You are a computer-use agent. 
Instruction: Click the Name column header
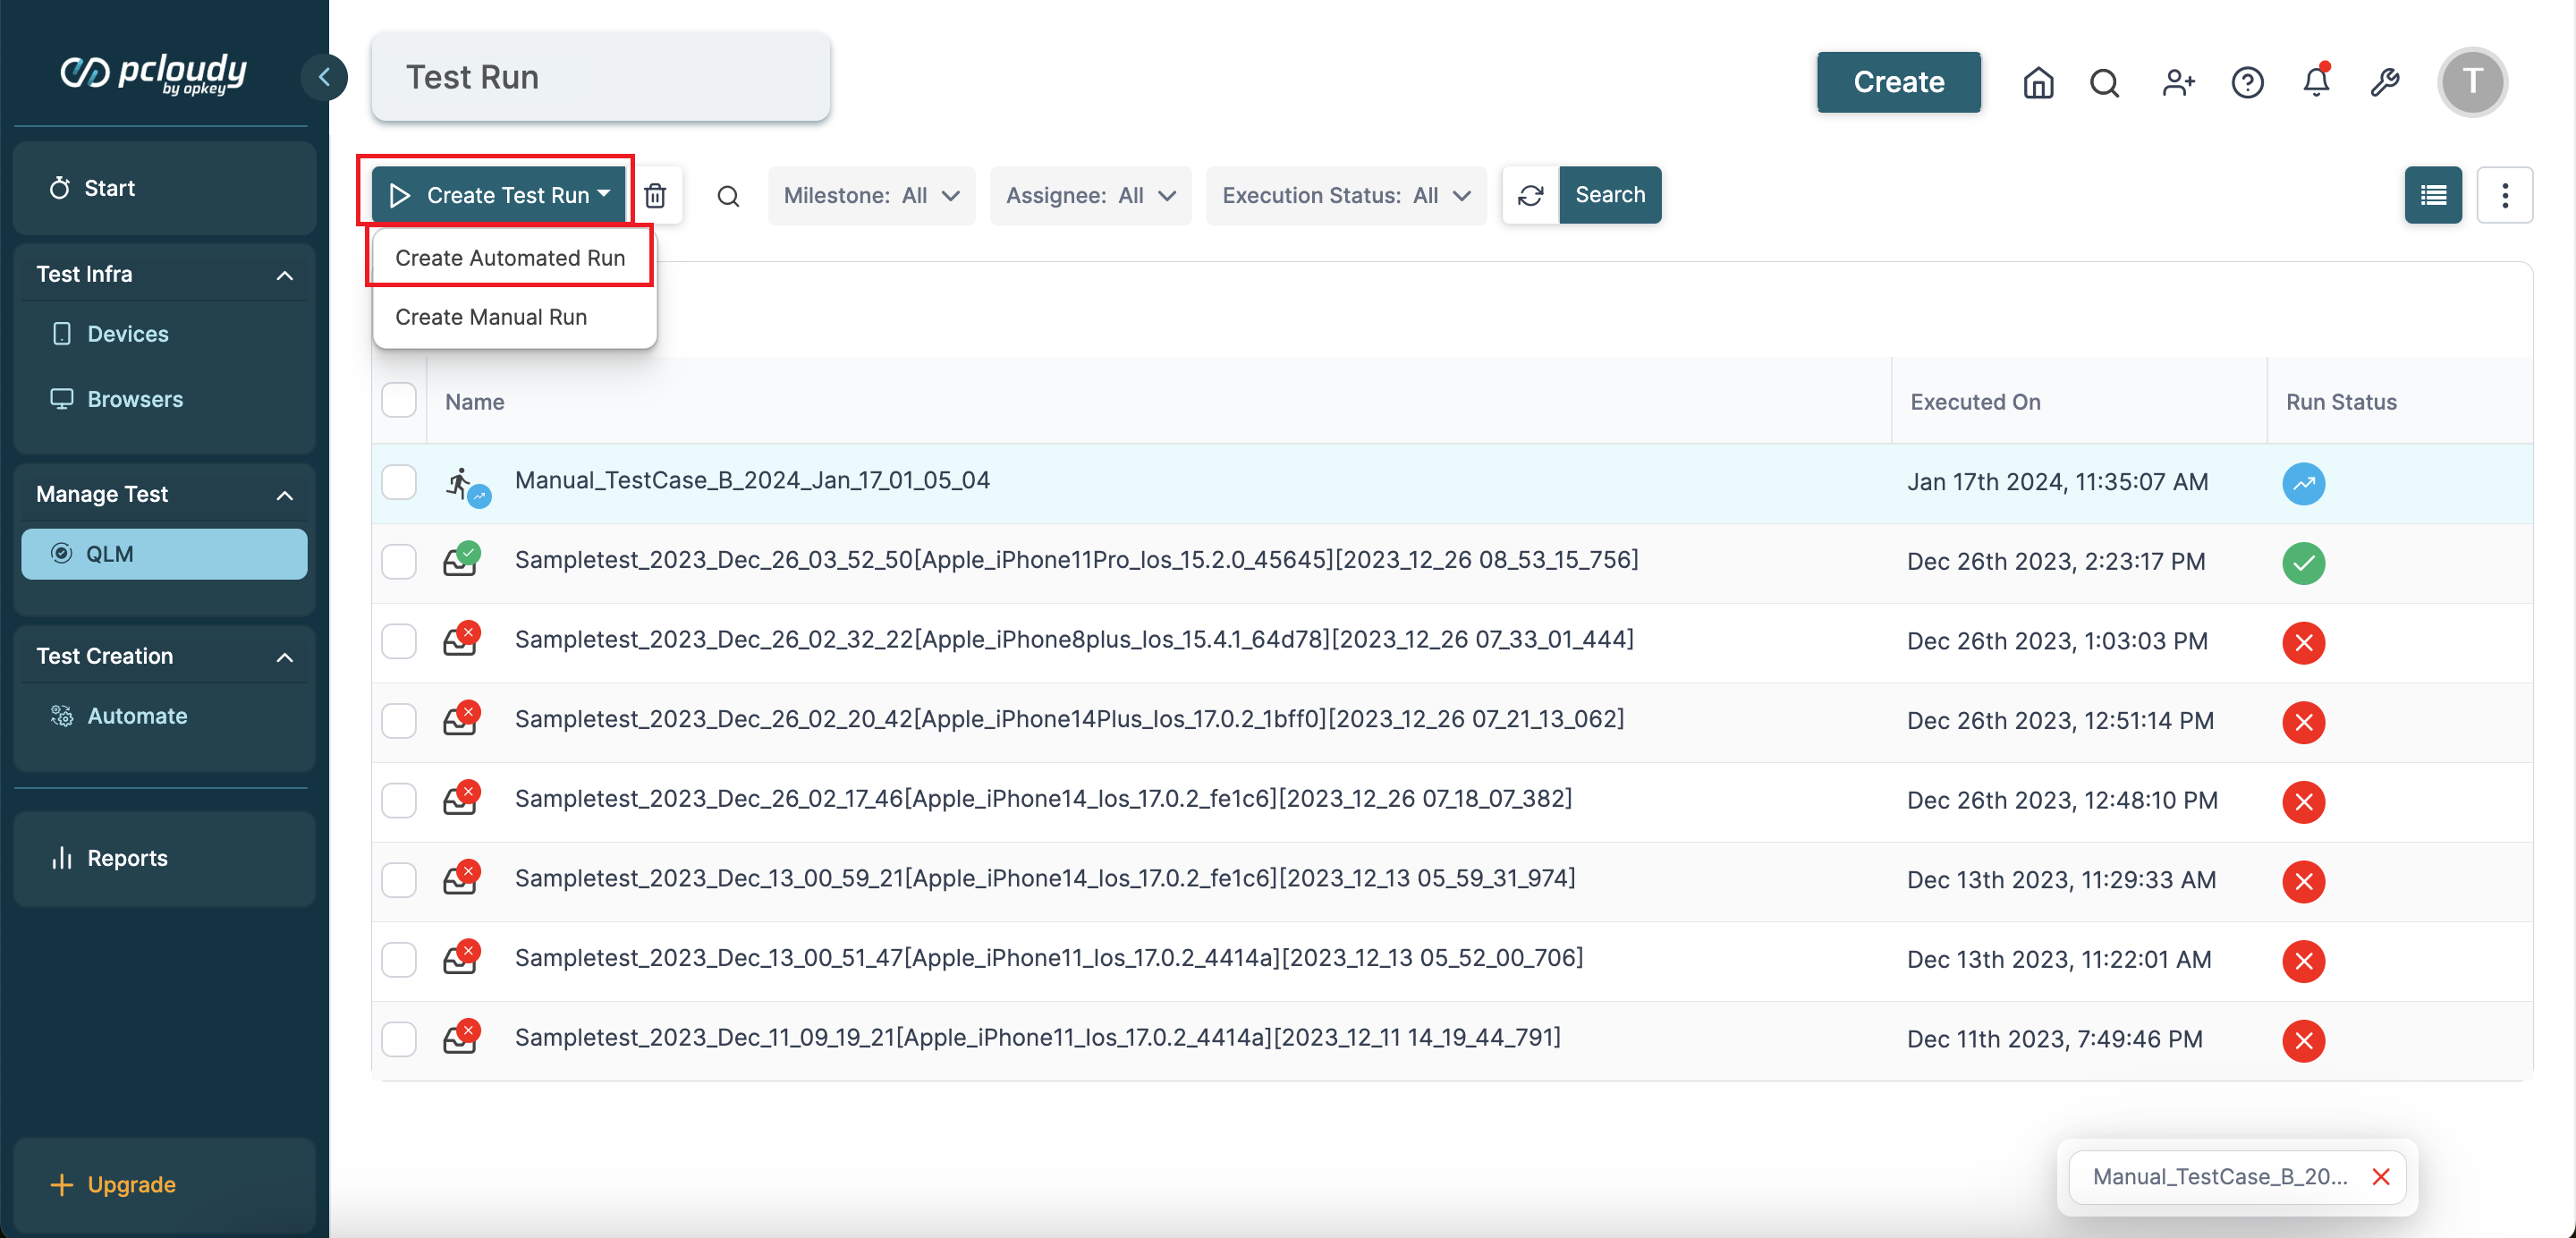point(474,402)
